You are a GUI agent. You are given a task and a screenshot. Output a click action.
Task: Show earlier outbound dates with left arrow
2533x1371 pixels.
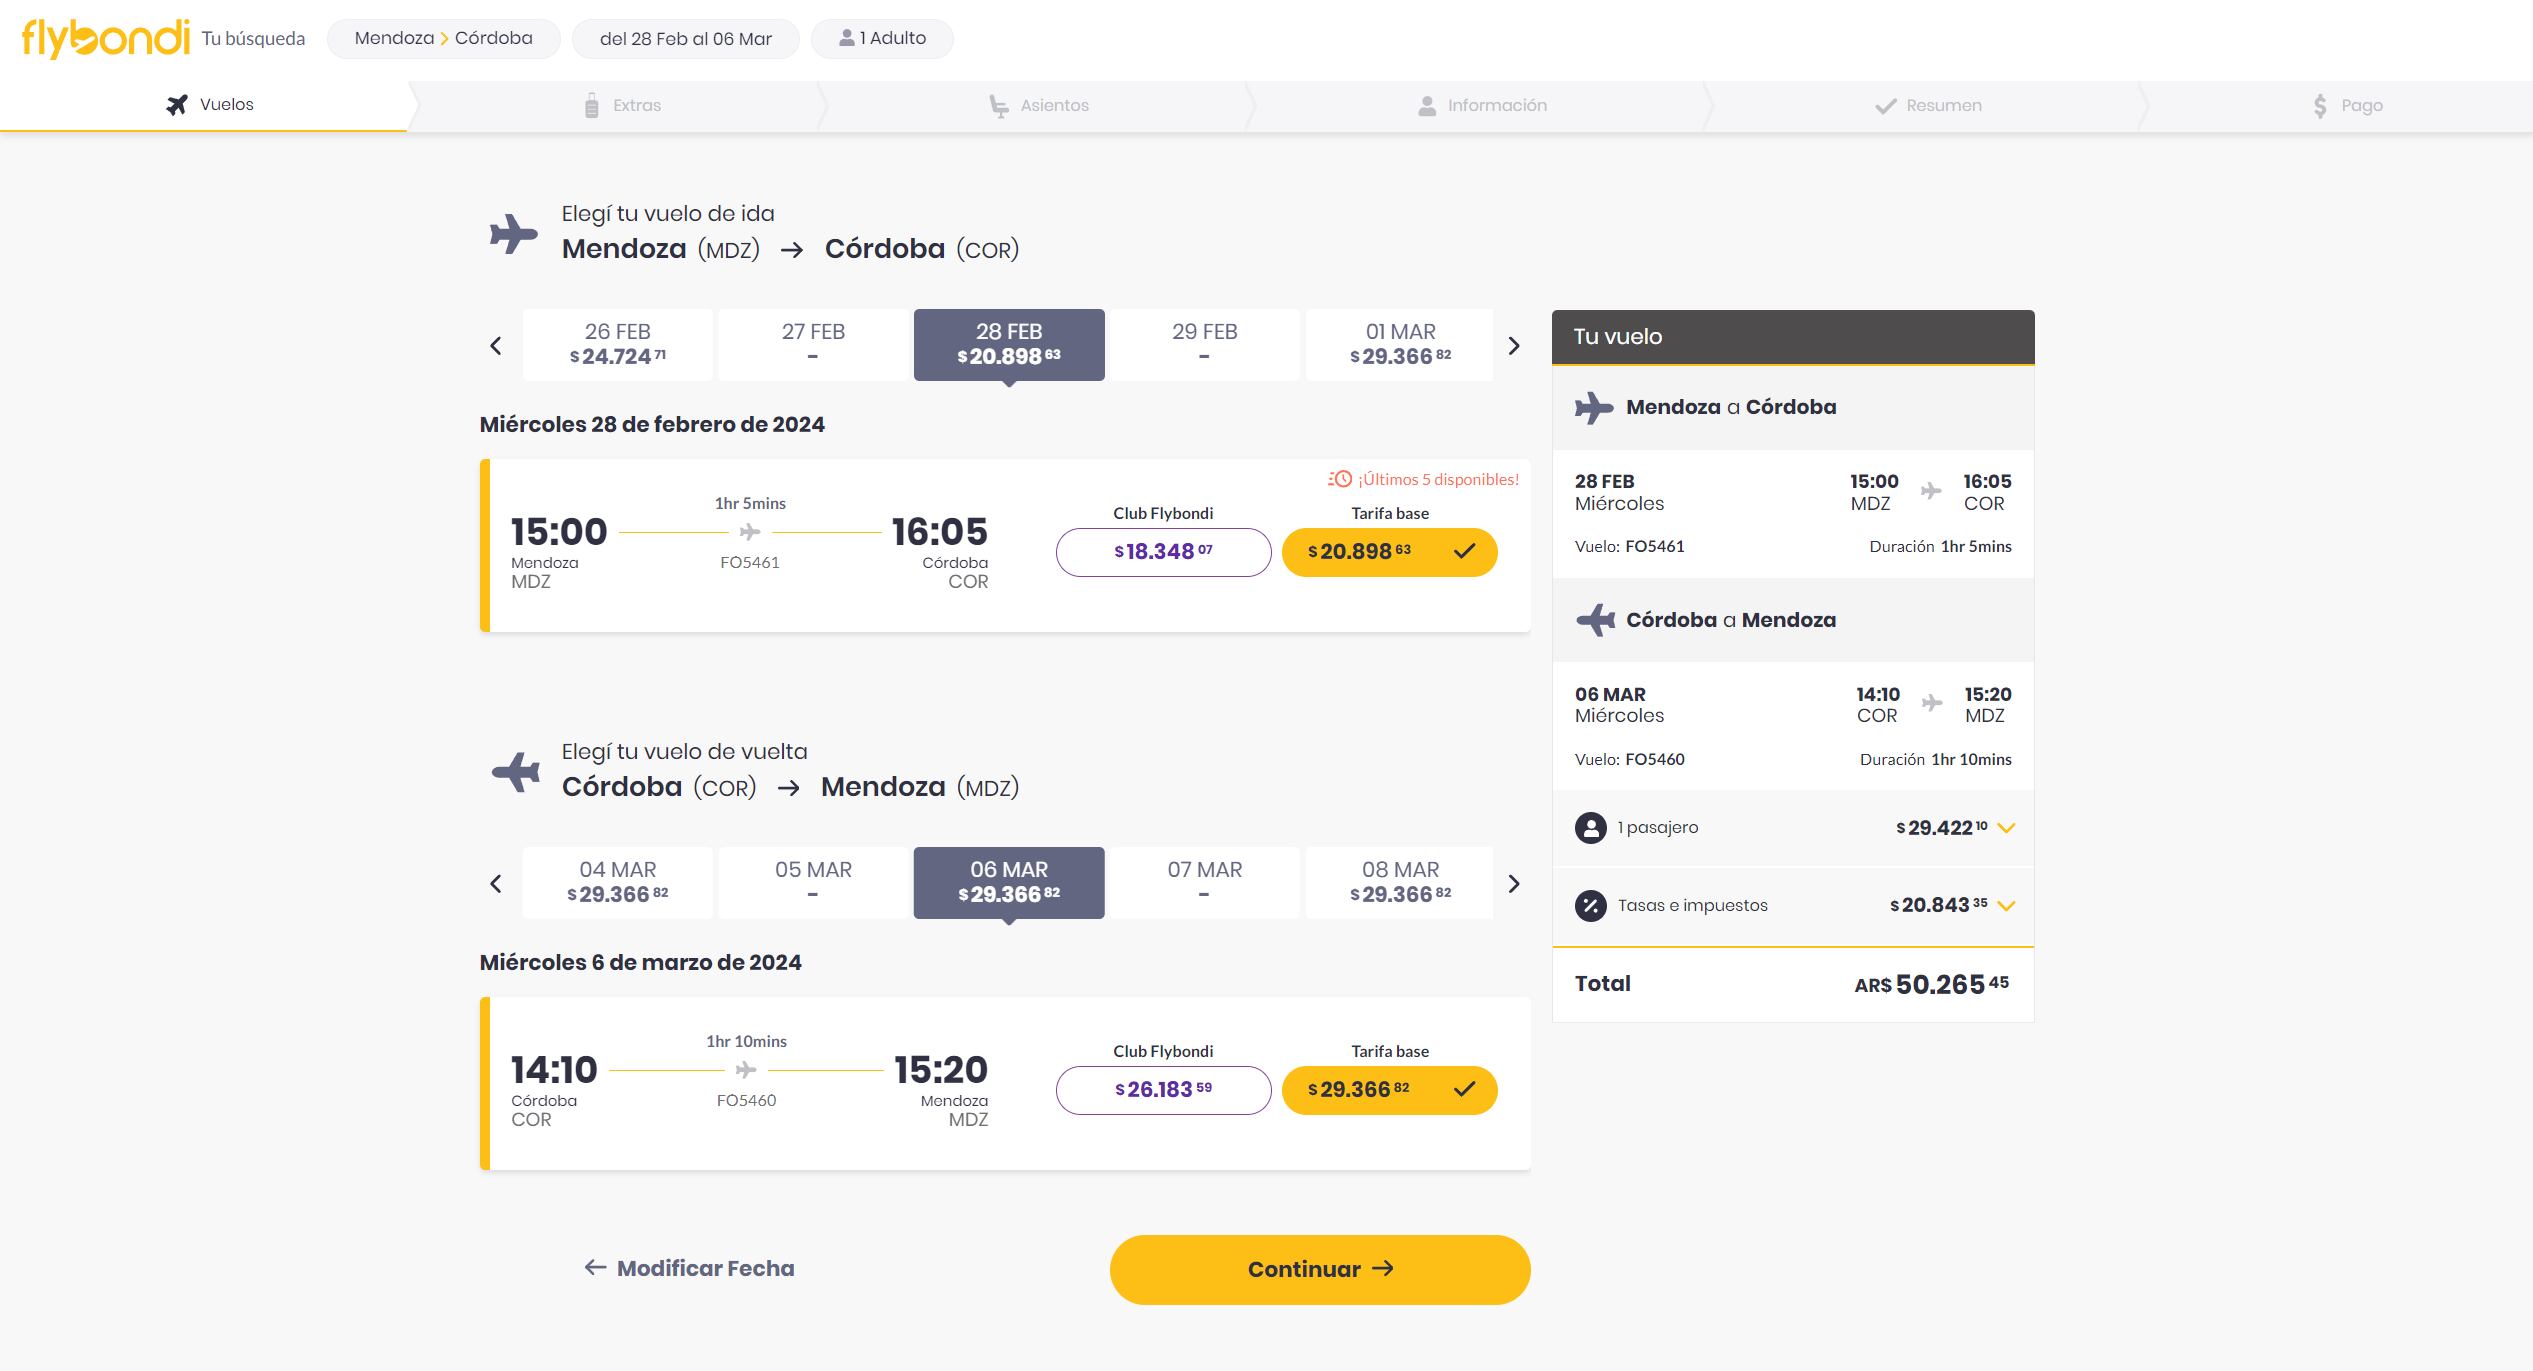496,346
